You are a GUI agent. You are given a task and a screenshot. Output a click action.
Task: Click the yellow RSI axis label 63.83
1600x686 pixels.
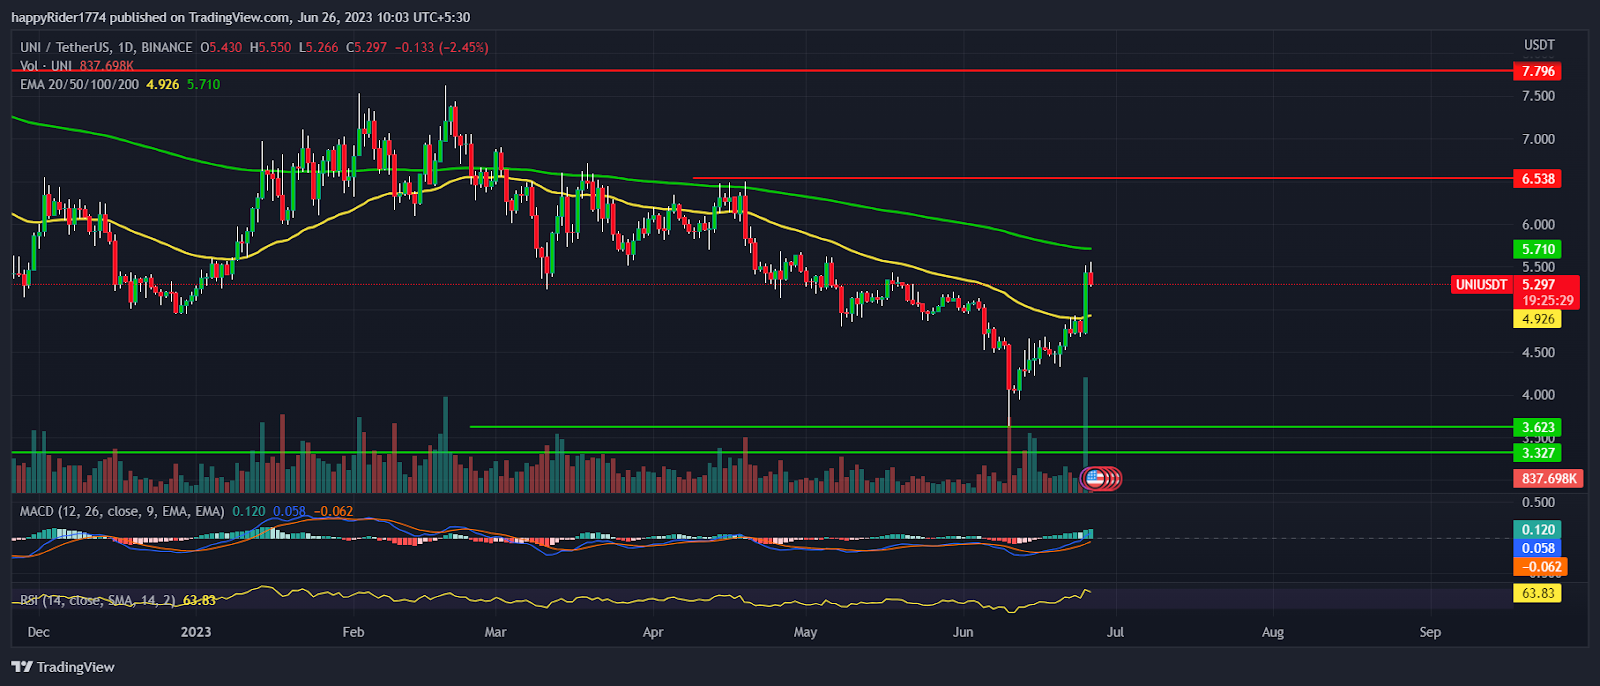click(x=1538, y=593)
